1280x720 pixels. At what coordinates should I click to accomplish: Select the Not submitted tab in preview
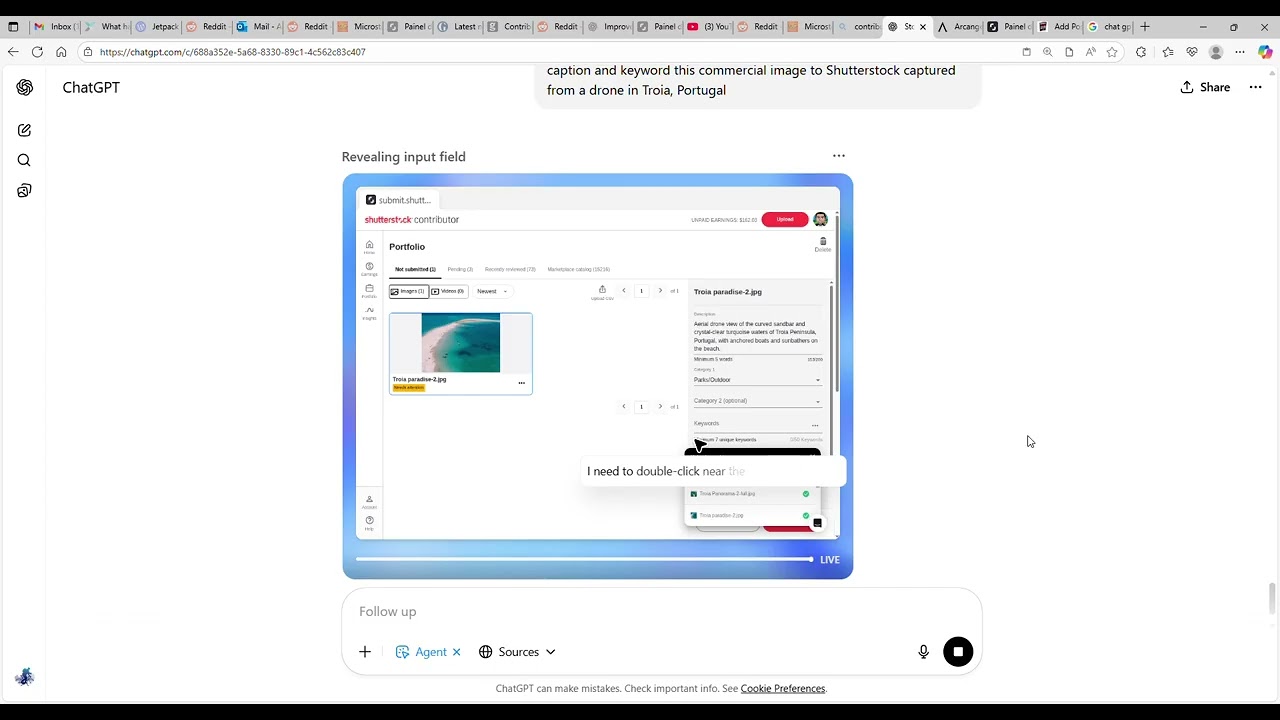(x=415, y=269)
